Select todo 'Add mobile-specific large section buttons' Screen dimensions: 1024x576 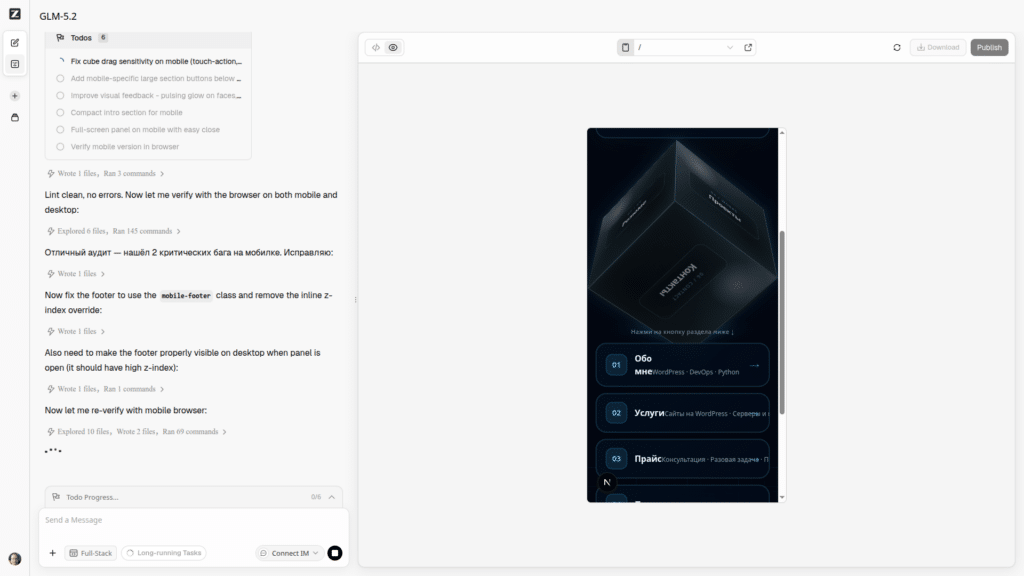149,78
